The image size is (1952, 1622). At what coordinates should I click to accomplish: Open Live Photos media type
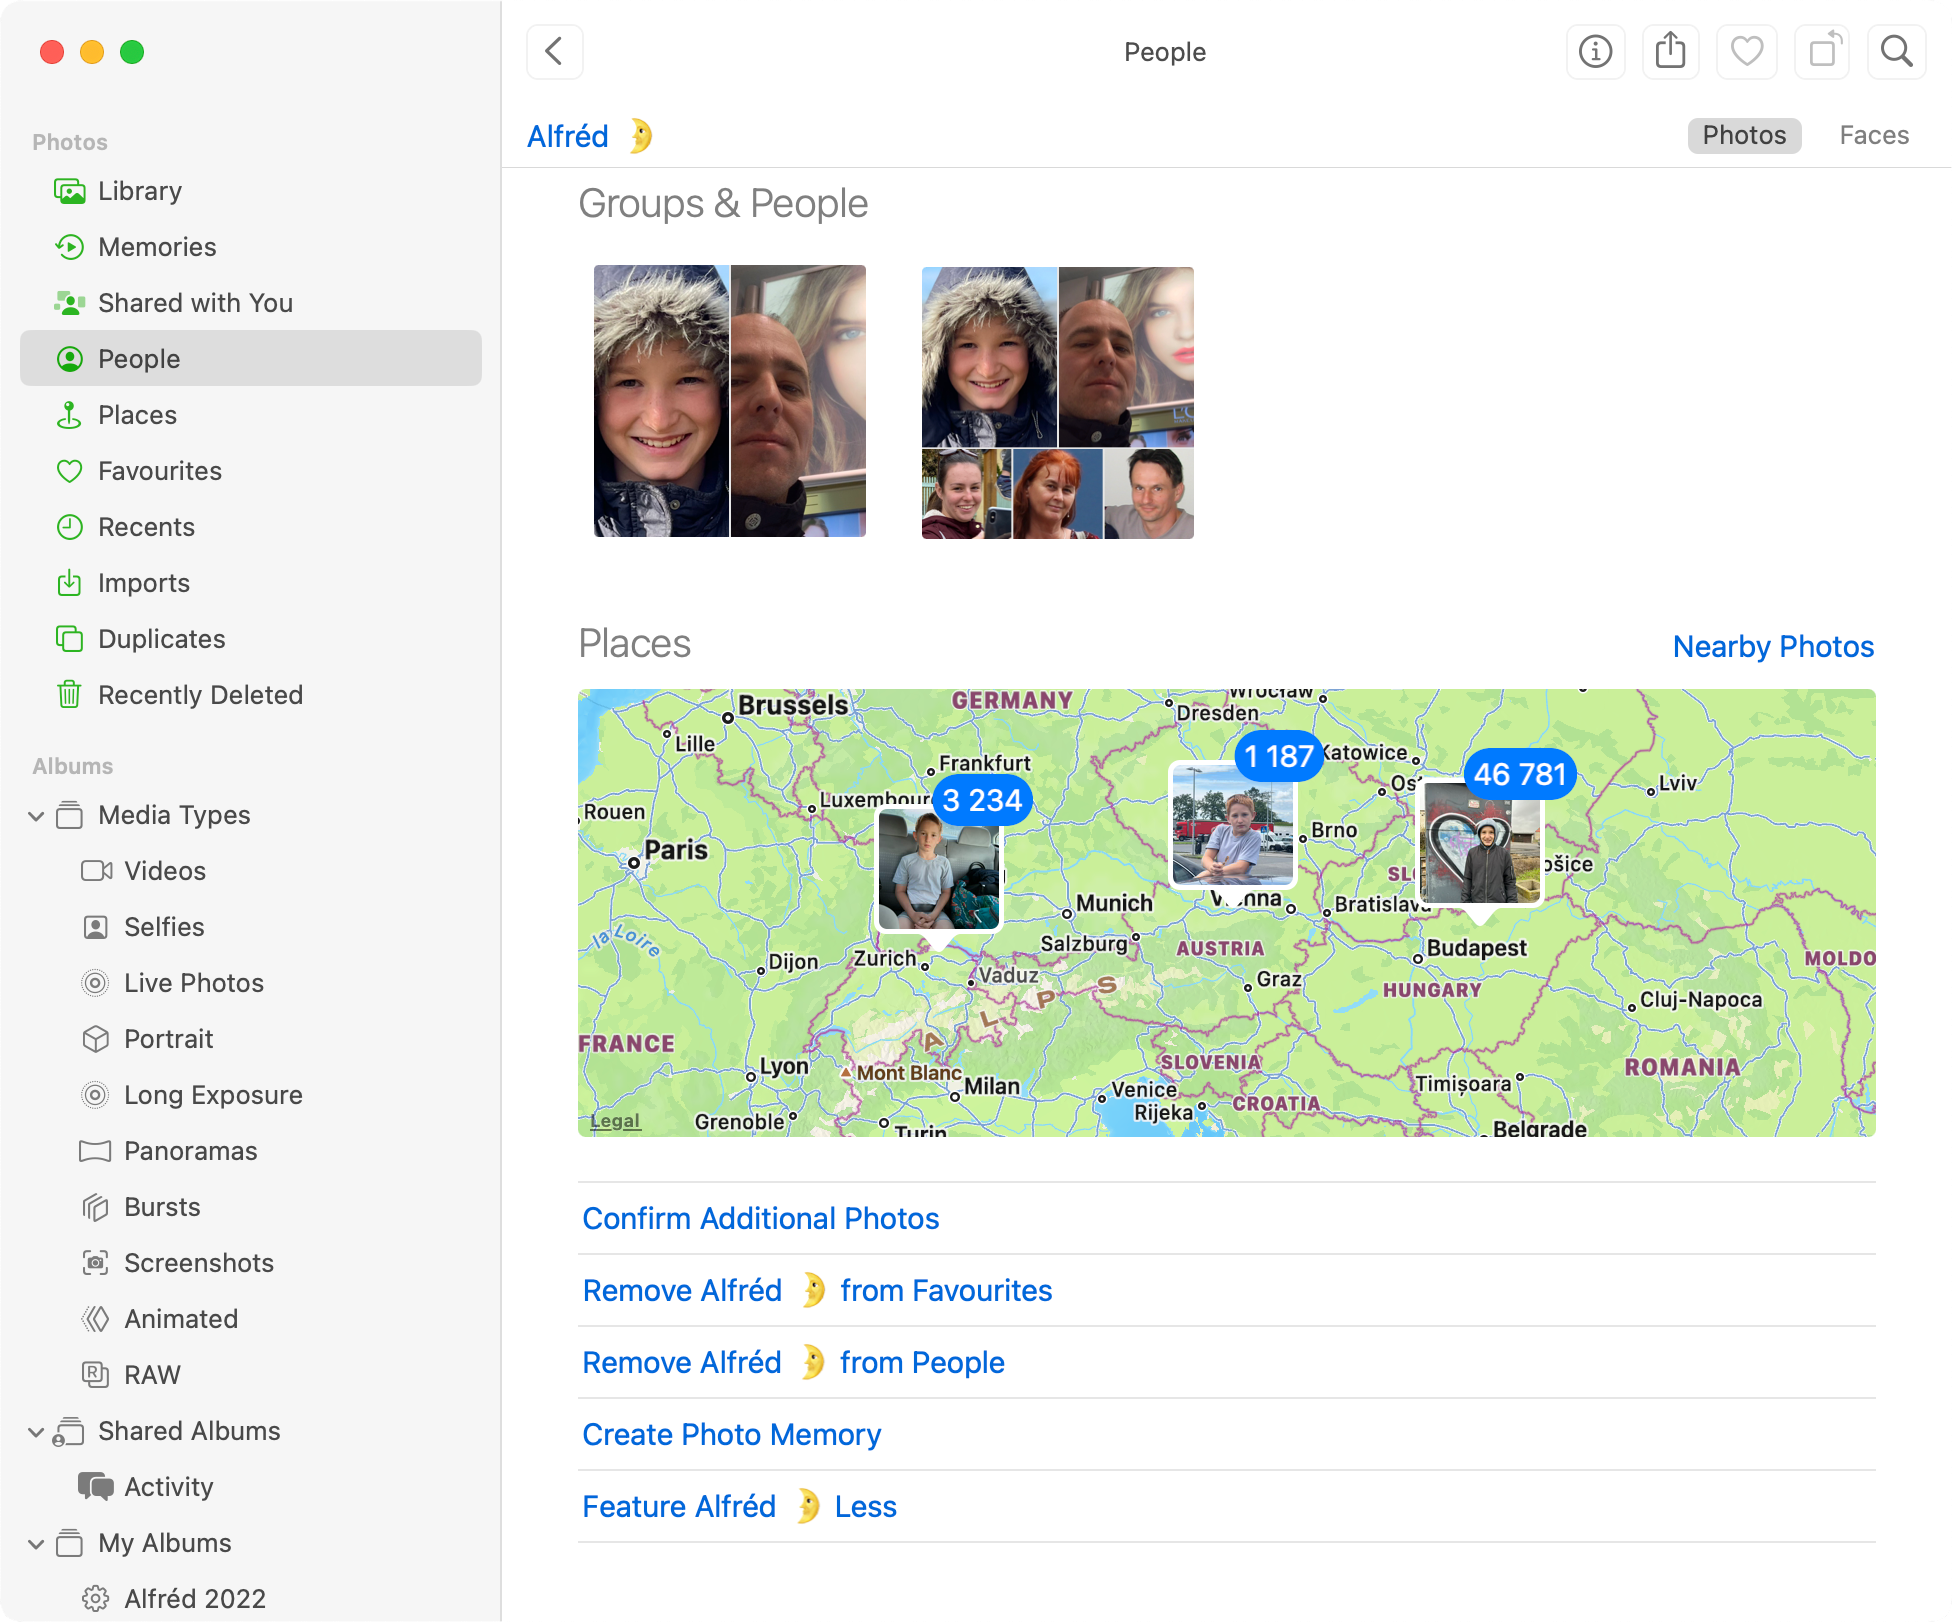coord(250,983)
